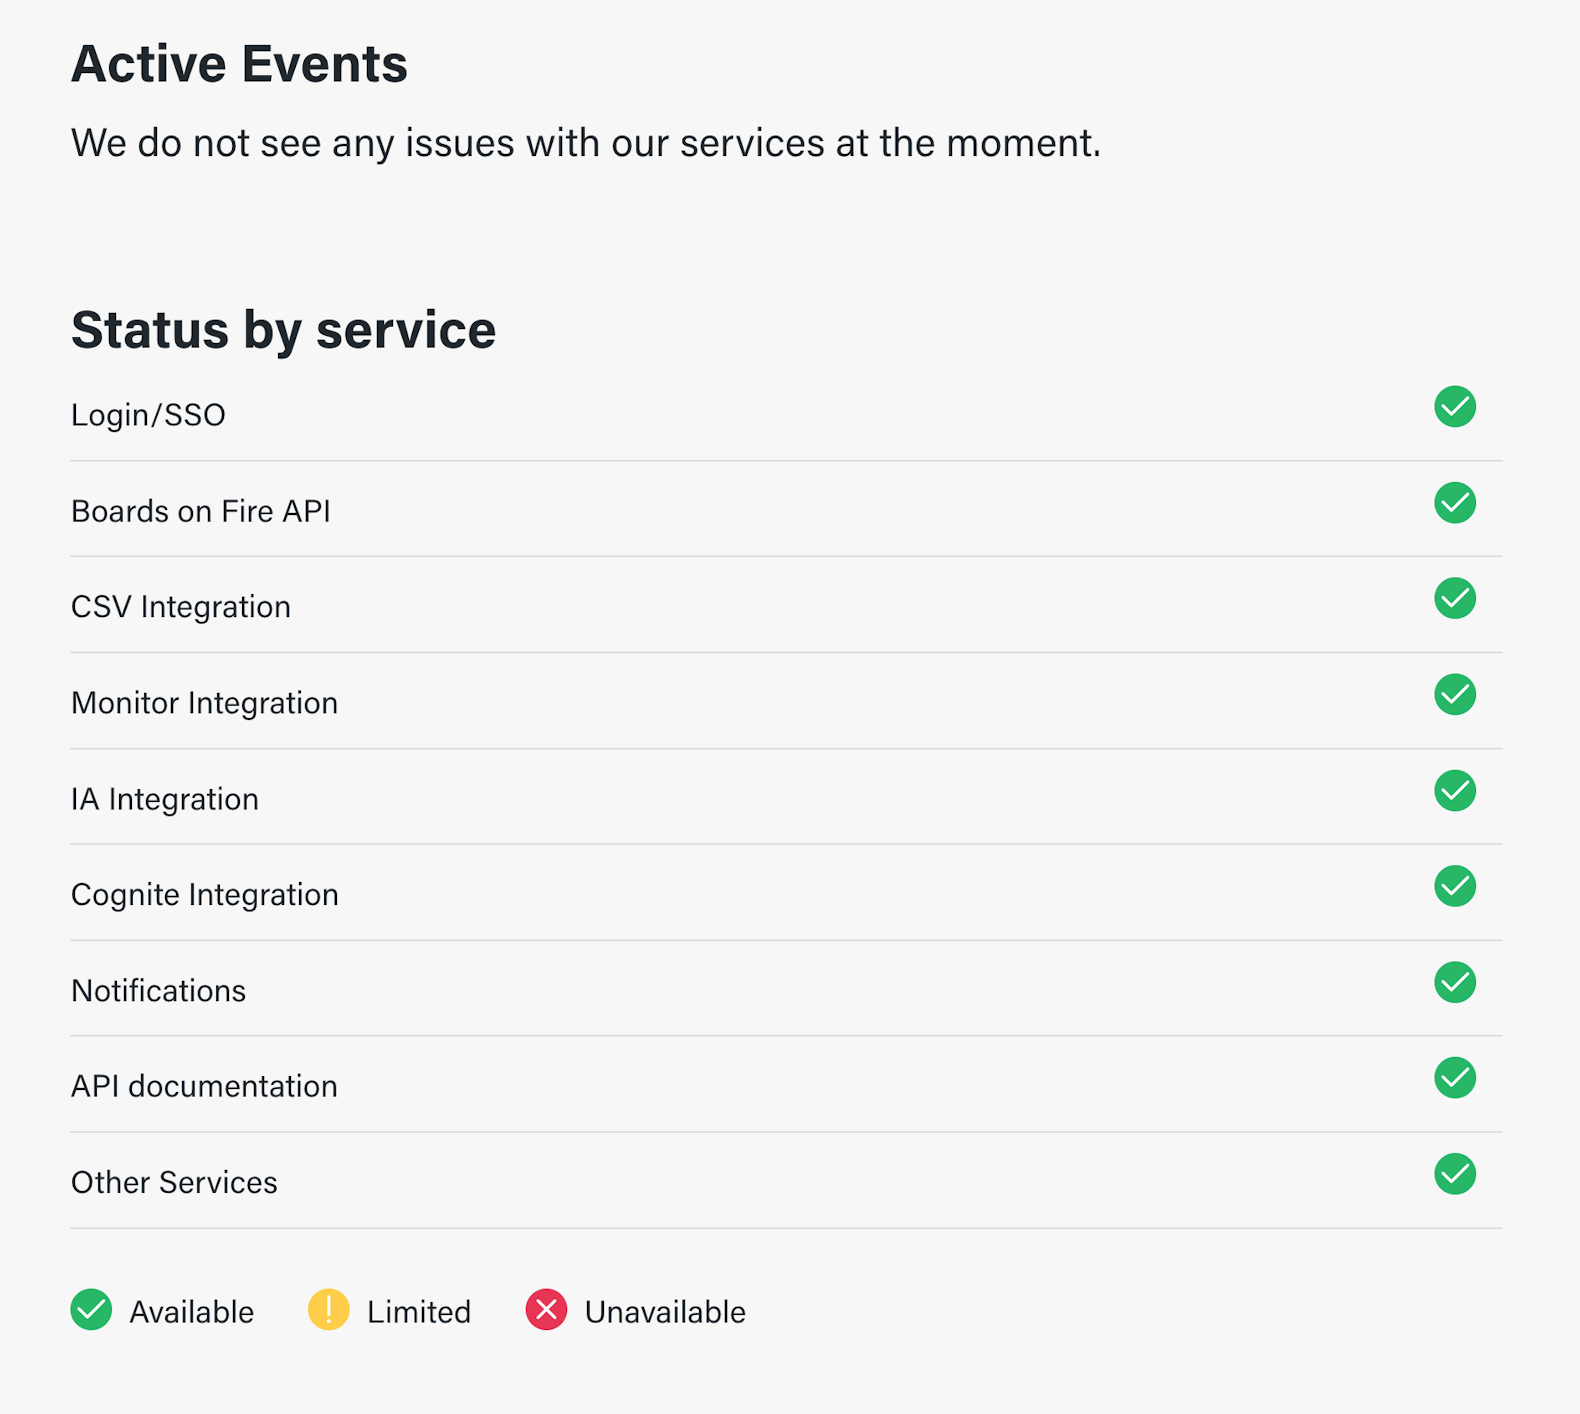Click the Cognite Integration service name
The width and height of the screenshot is (1580, 1414).
coord(204,895)
